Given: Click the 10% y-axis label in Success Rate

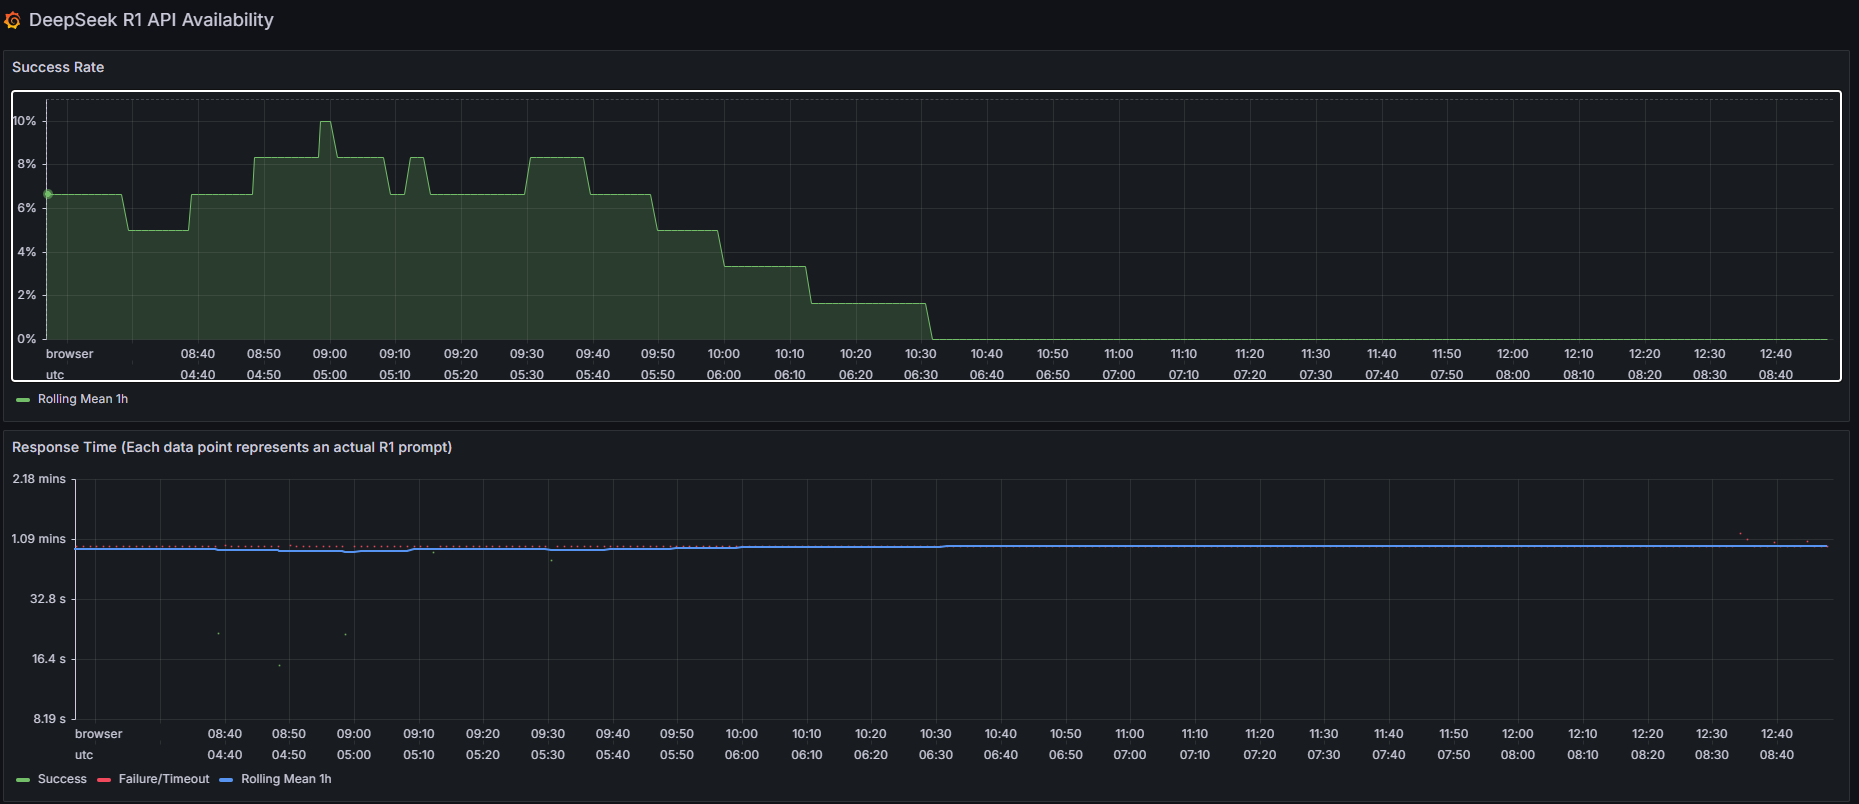Looking at the screenshot, I should click(24, 121).
